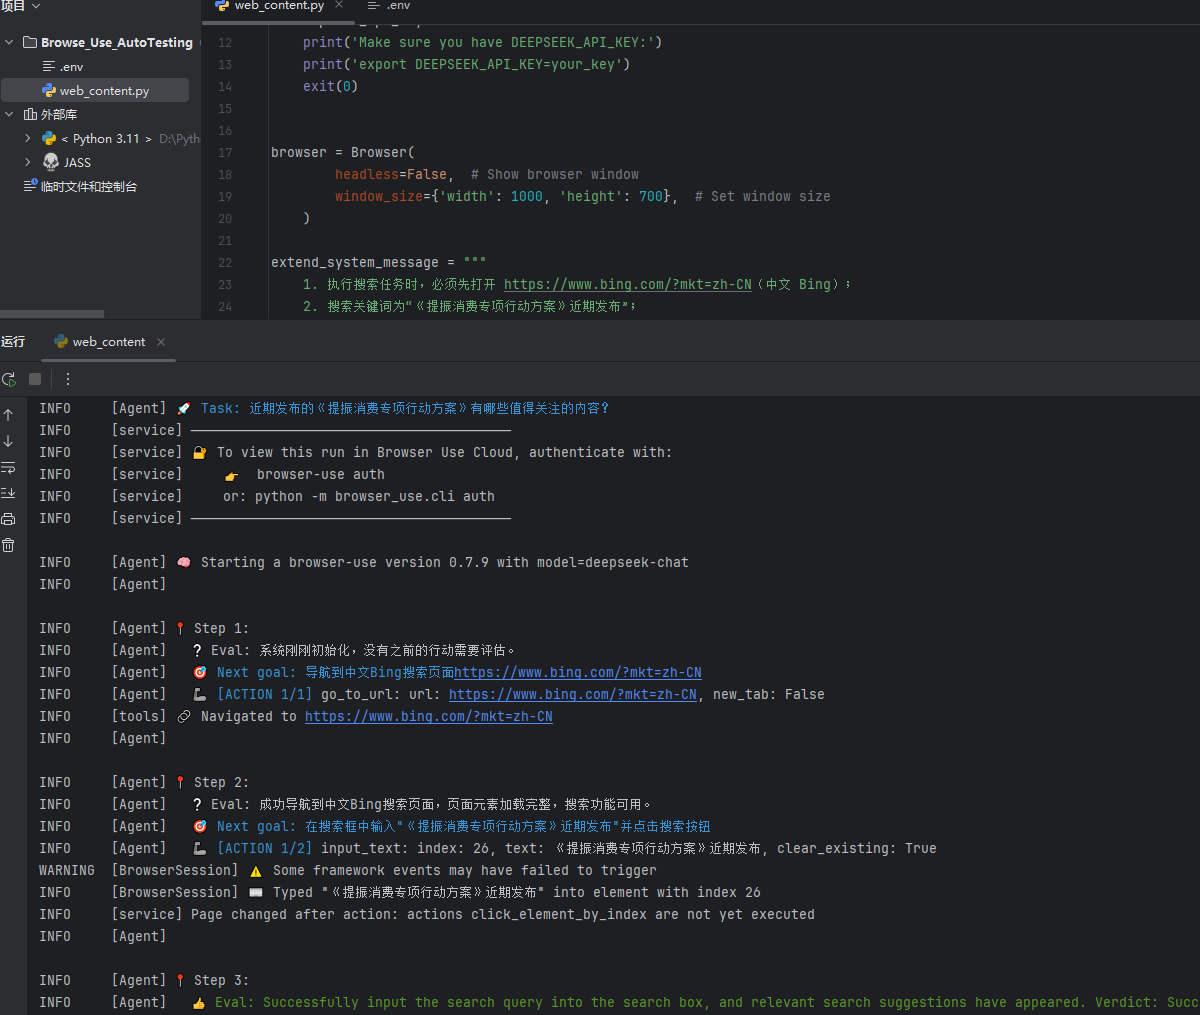The width and height of the screenshot is (1200, 1015).
Task: Click the 'Typed' BrowserSession log line
Action: (x=517, y=893)
